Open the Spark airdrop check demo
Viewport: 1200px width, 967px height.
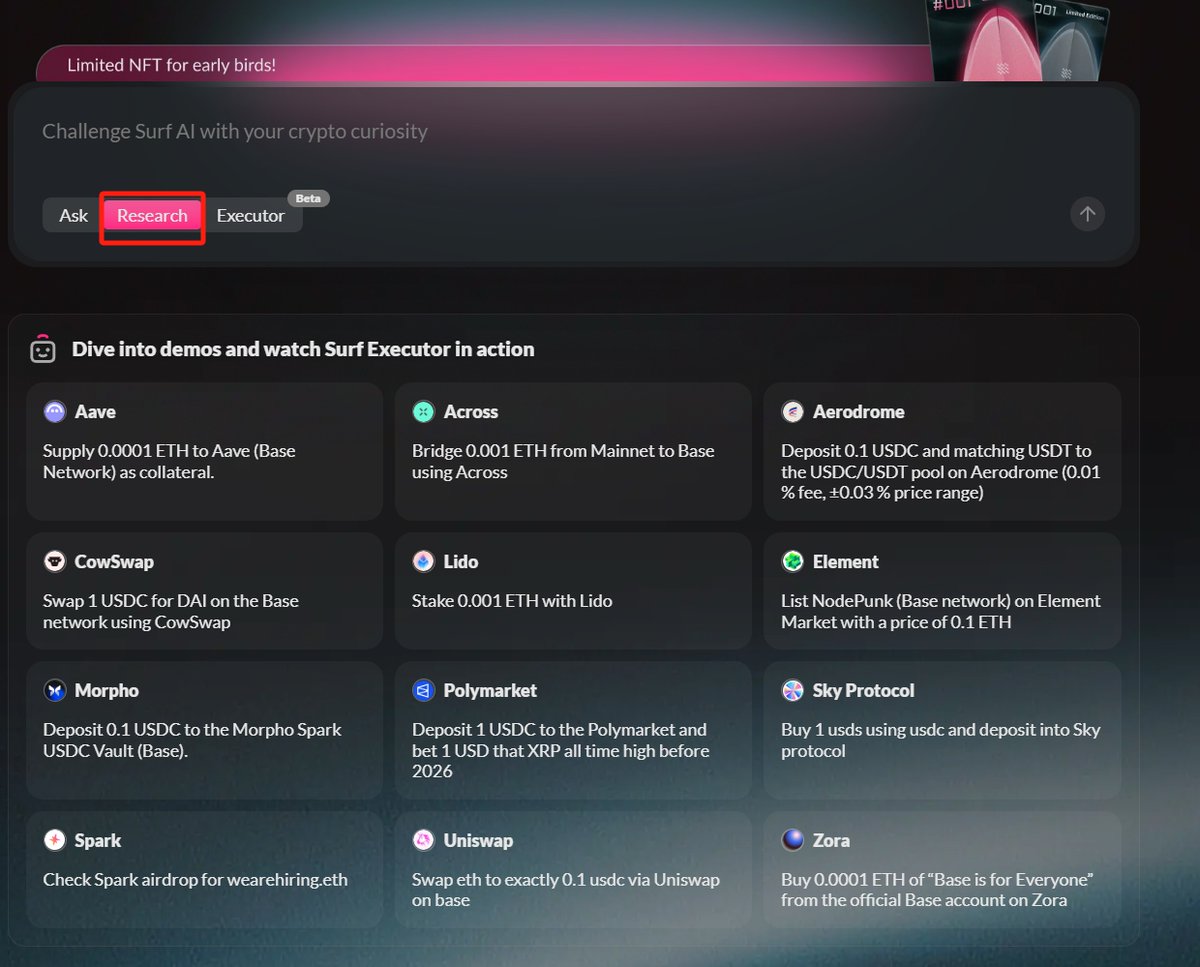click(x=204, y=870)
